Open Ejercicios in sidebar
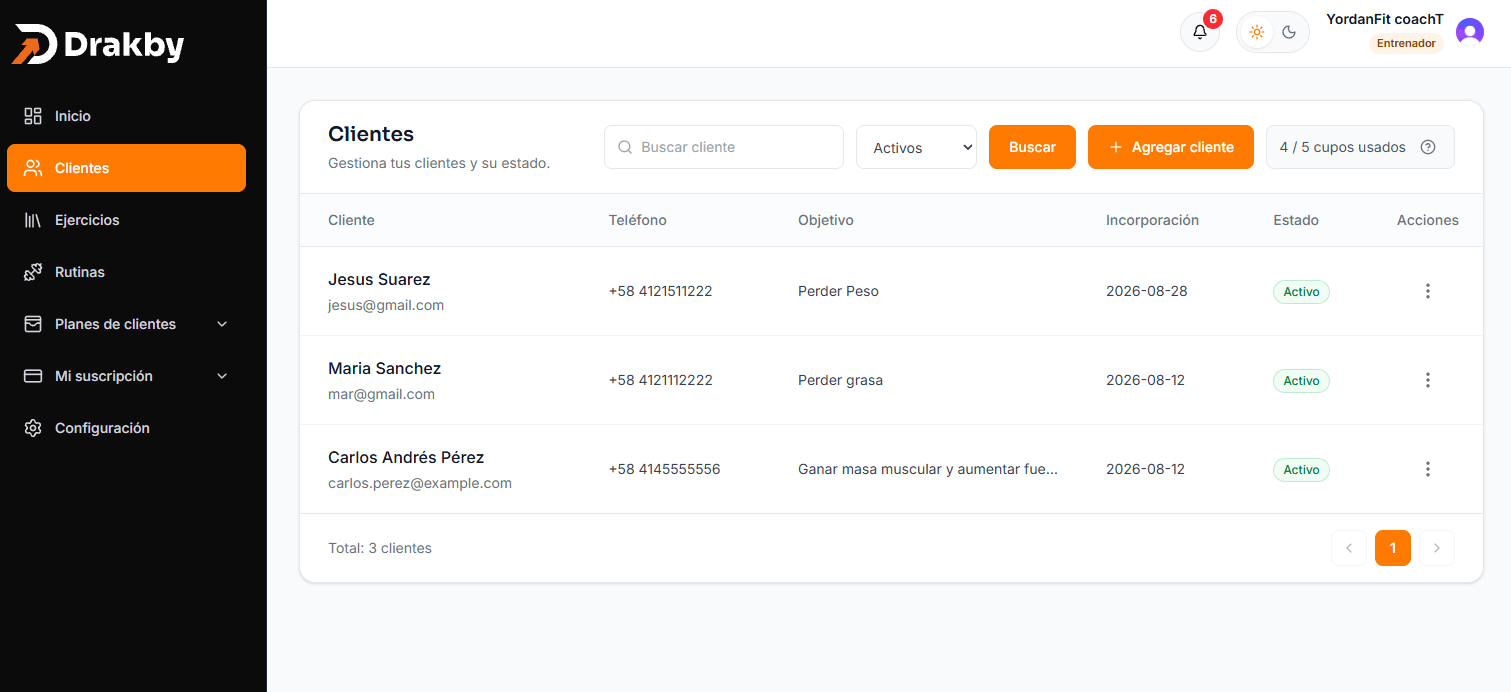 (x=126, y=220)
